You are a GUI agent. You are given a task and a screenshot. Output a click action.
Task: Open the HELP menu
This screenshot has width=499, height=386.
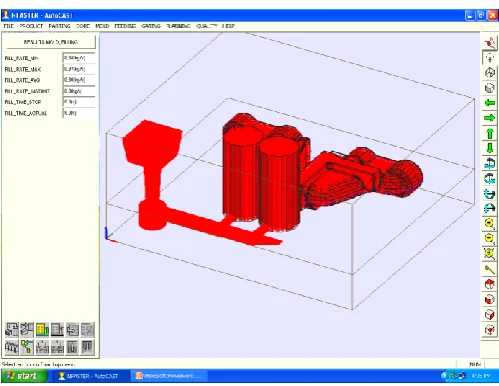point(228,26)
